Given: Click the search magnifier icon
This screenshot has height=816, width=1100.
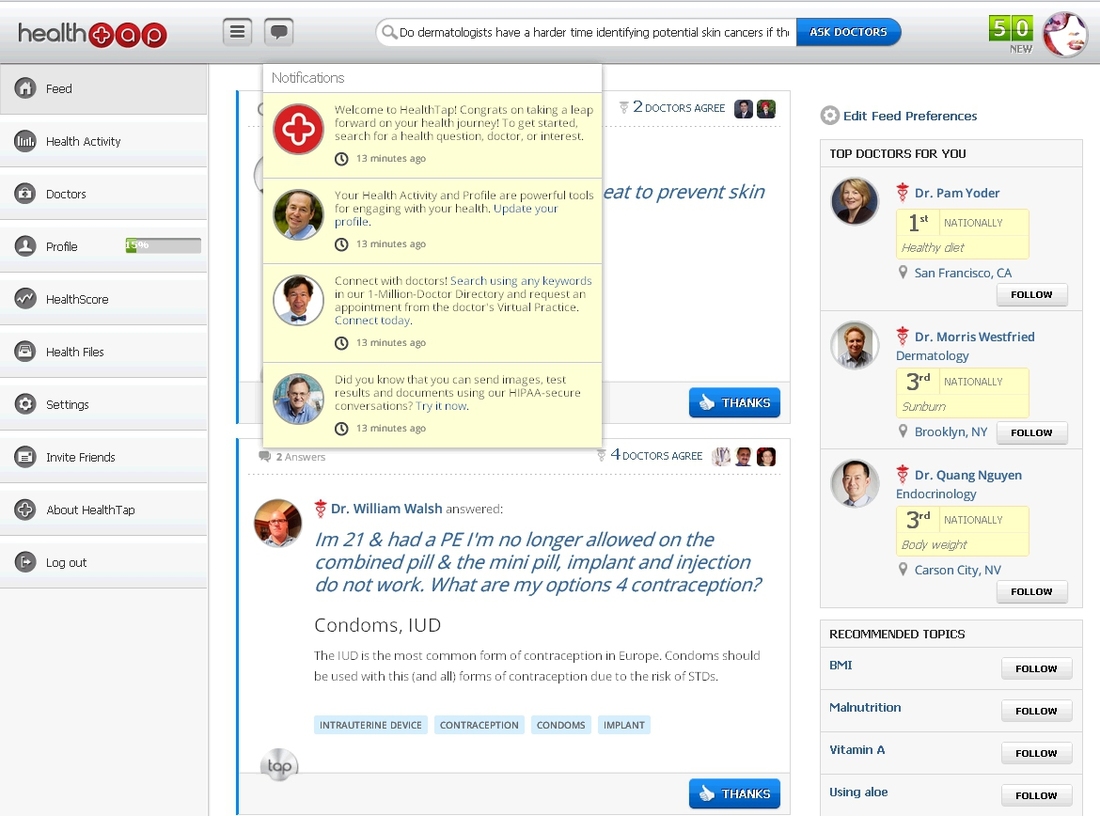Looking at the screenshot, I should [388, 32].
